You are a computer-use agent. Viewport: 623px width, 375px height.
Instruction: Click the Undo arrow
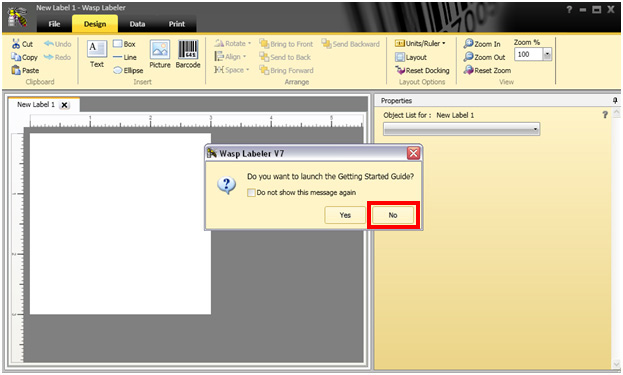pyautogui.click(x=58, y=44)
